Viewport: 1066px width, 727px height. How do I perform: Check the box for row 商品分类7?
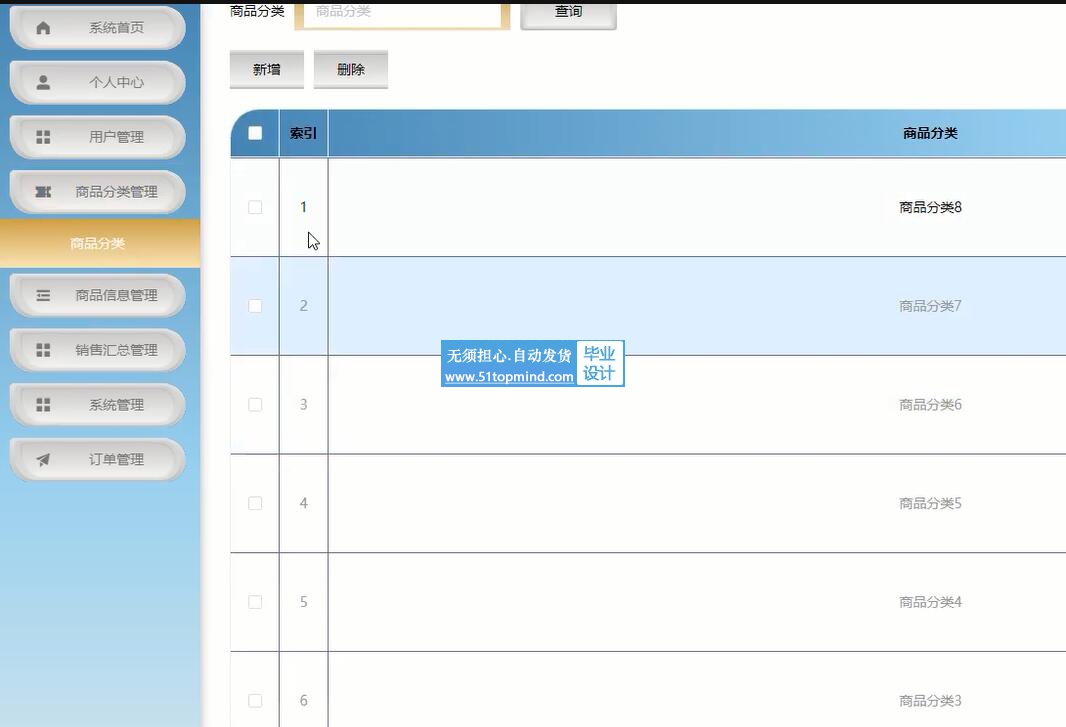[x=255, y=306]
